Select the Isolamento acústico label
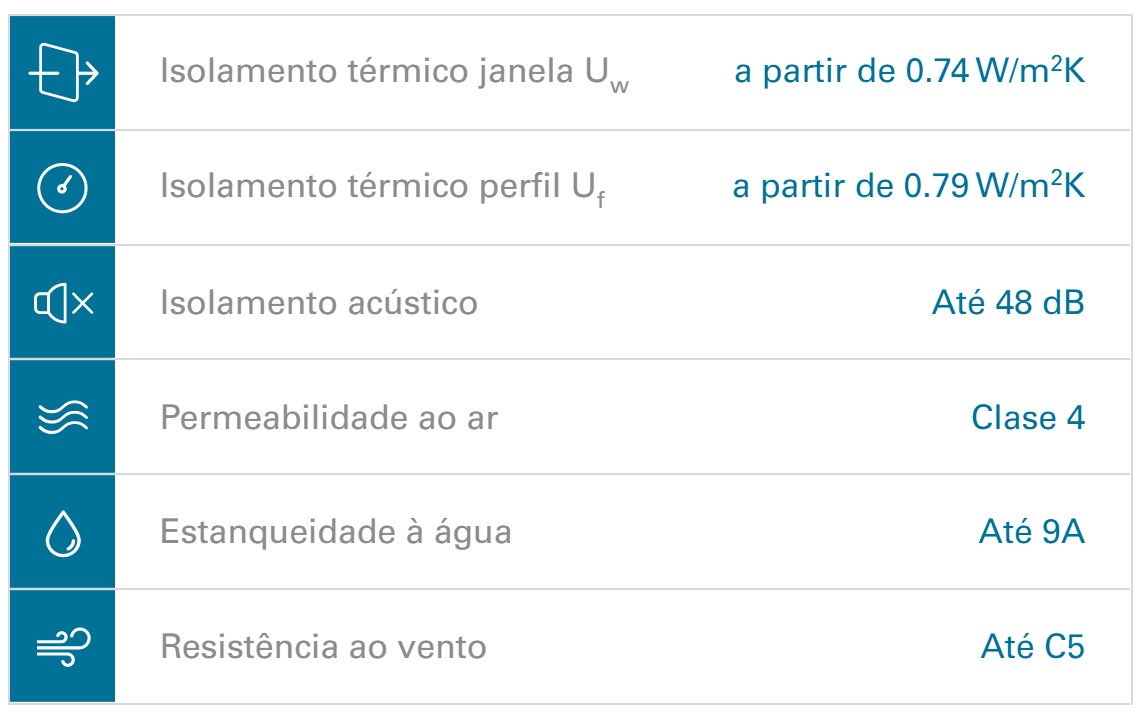 319,303
